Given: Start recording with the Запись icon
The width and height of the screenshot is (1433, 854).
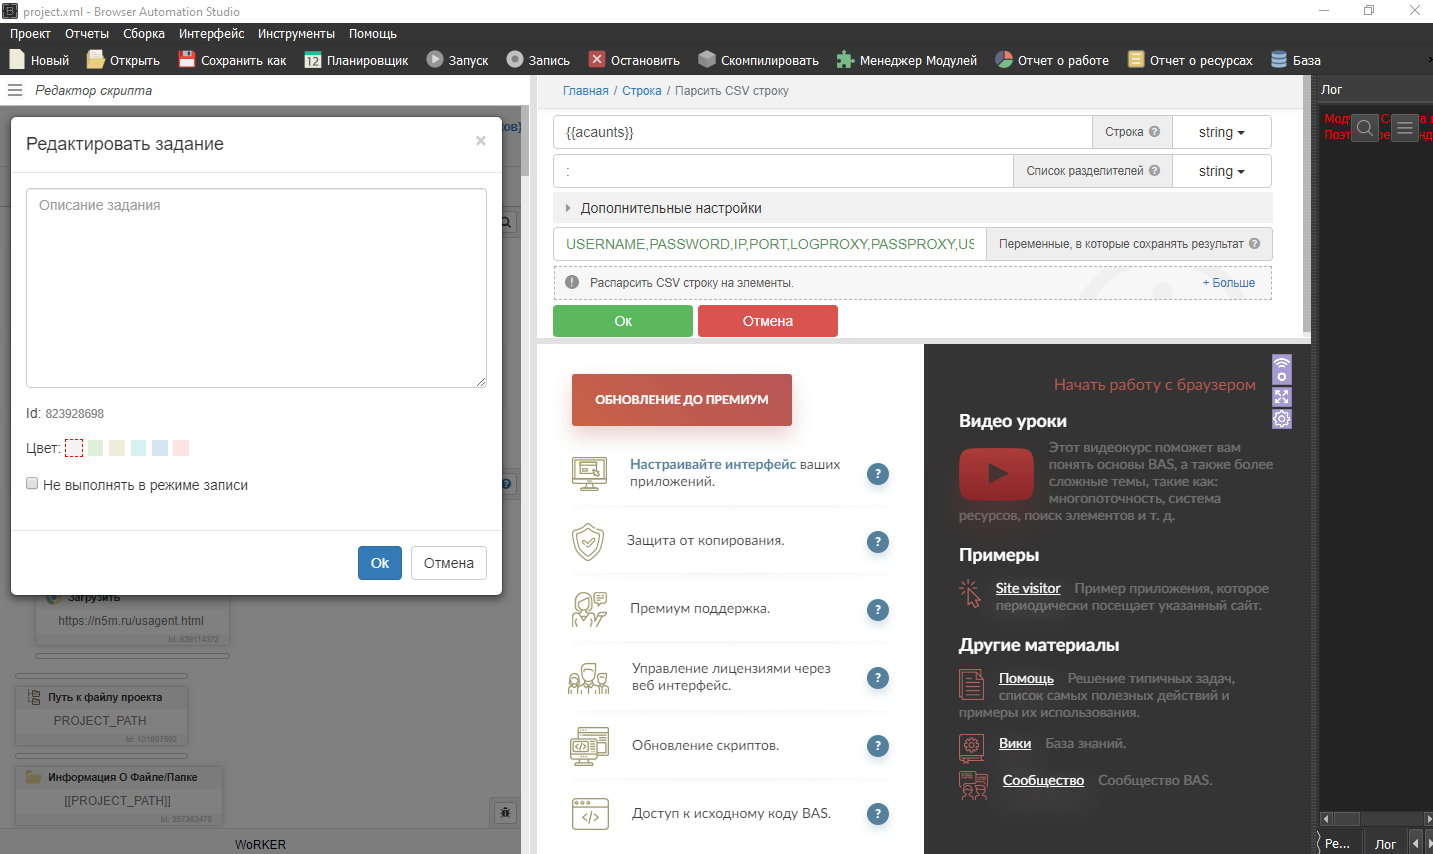Looking at the screenshot, I should (x=515, y=60).
